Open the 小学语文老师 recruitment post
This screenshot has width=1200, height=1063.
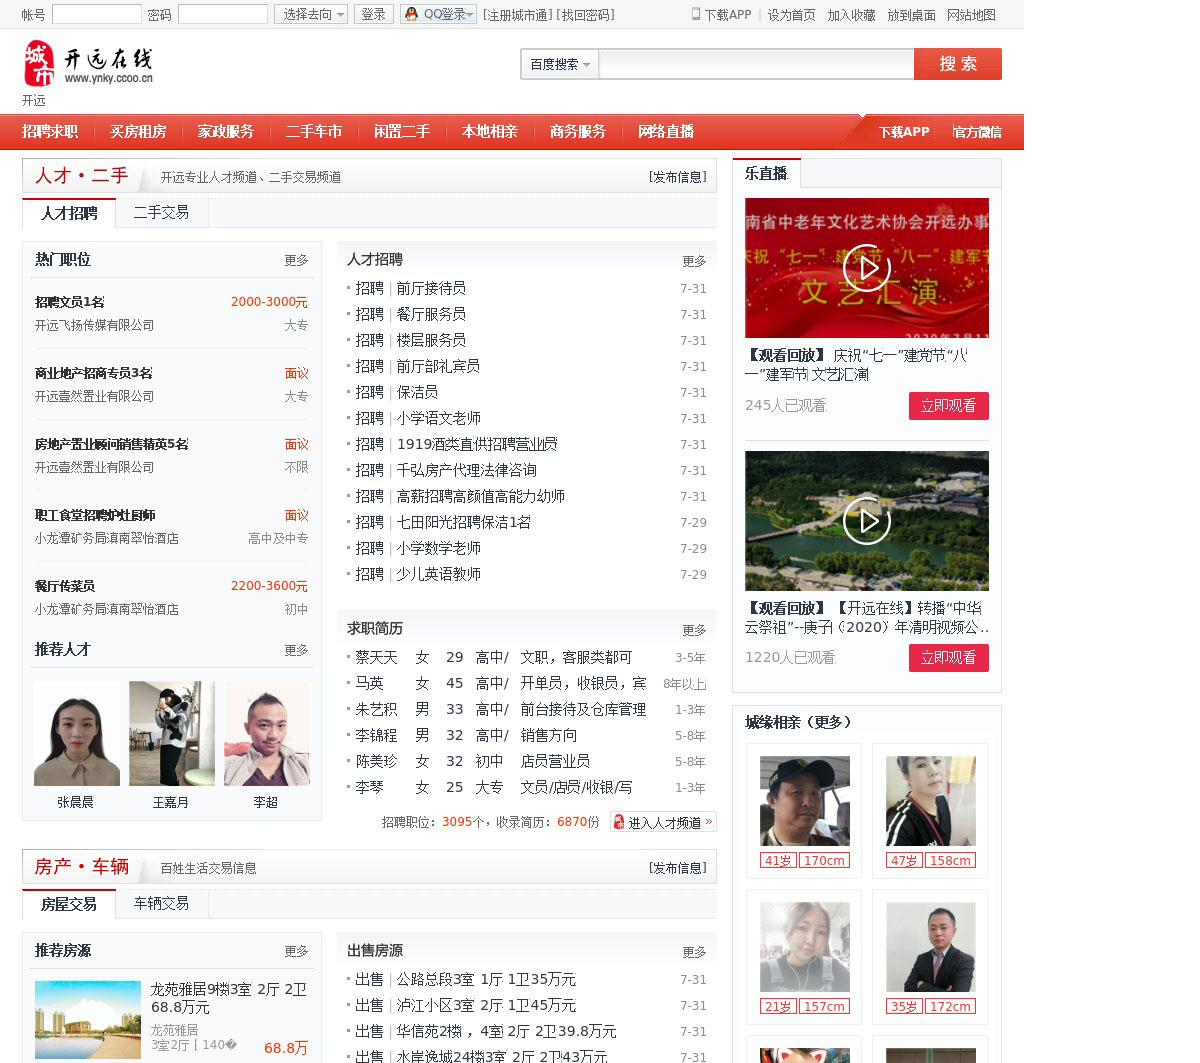tap(439, 418)
